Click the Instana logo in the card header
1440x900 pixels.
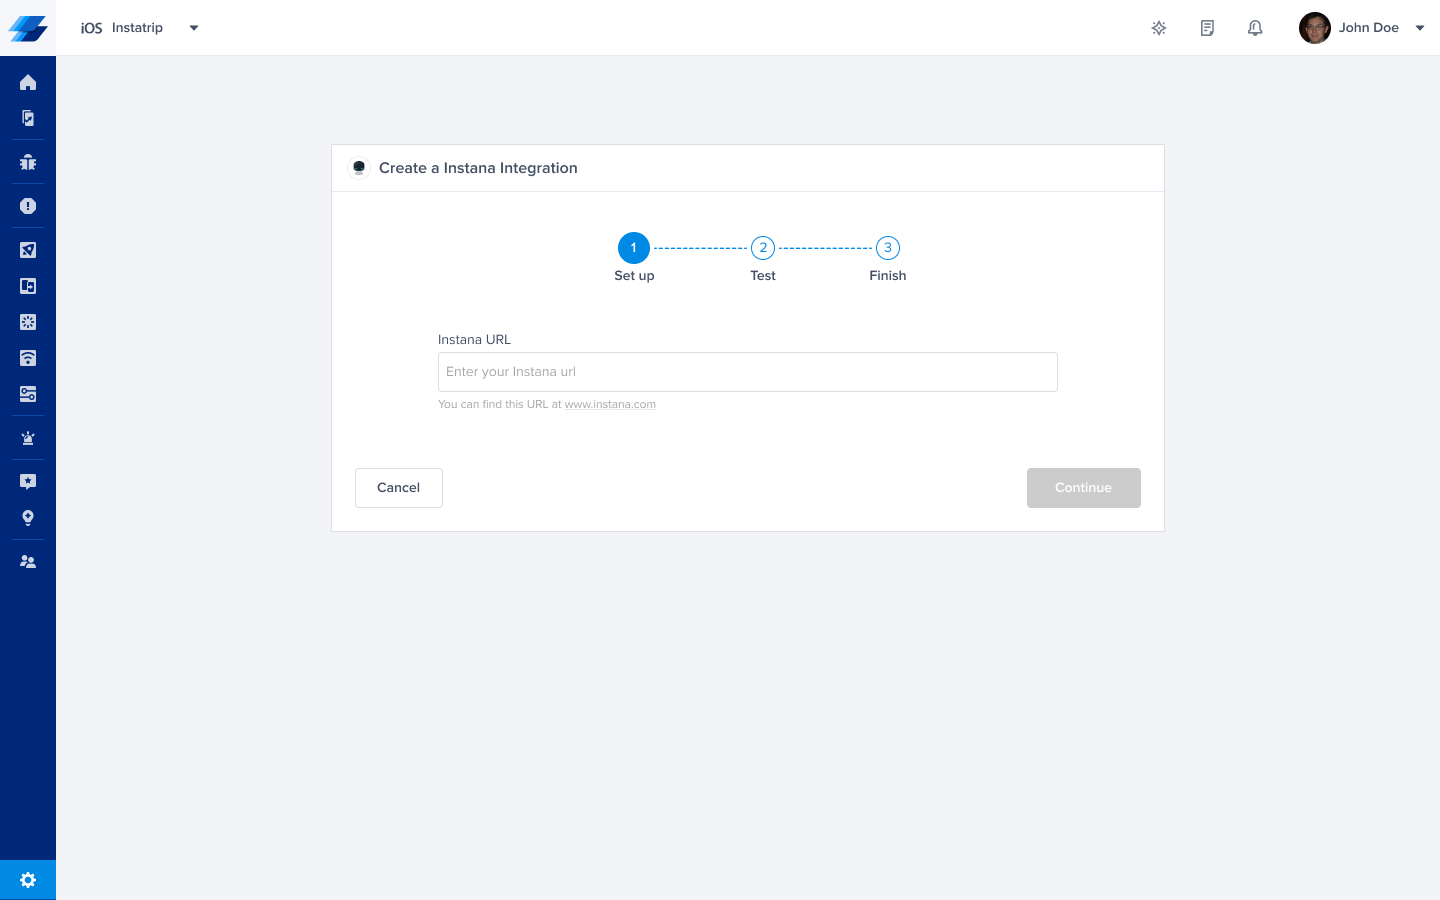[x=359, y=168]
